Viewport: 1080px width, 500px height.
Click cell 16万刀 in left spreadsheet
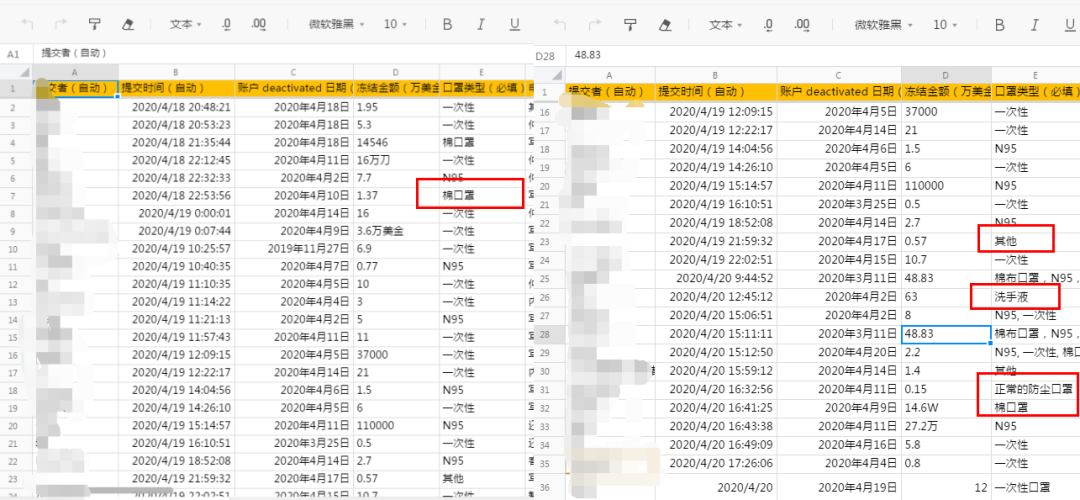coord(396,160)
